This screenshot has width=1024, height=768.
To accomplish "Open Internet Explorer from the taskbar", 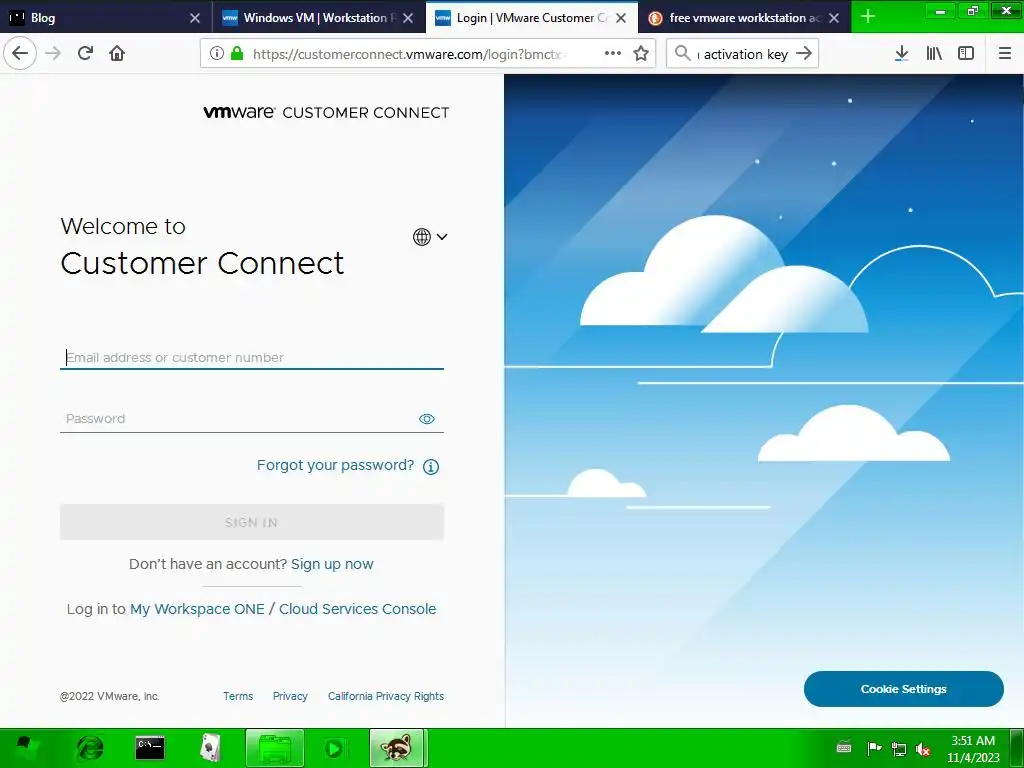I will (90, 748).
